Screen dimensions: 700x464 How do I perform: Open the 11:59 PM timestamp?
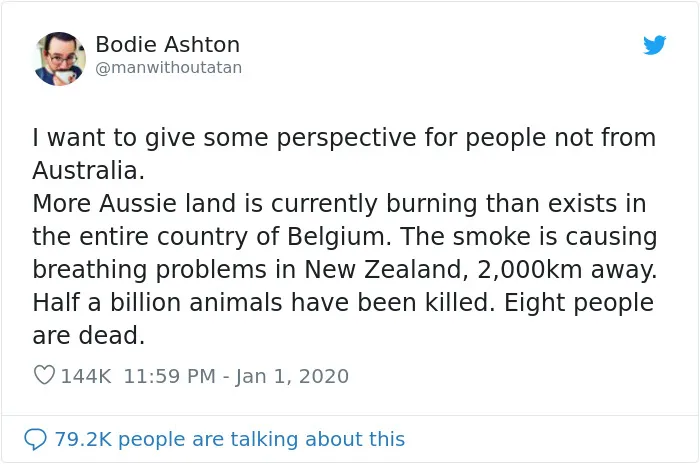(x=170, y=376)
